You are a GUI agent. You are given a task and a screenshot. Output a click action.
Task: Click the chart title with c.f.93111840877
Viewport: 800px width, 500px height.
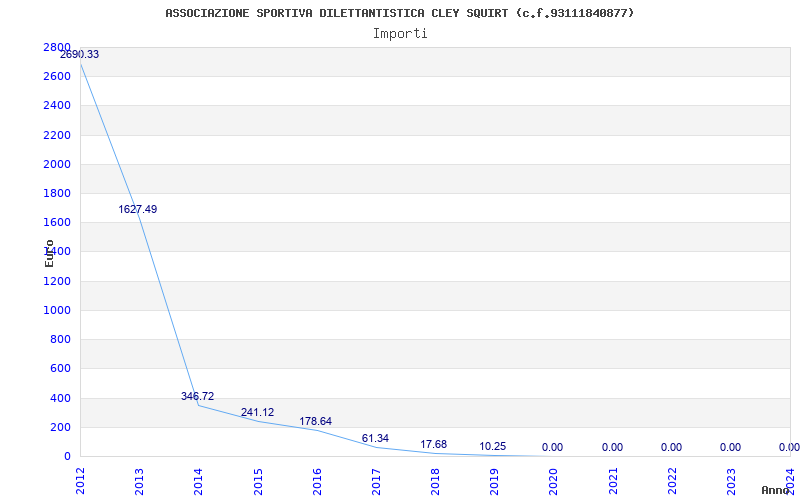point(400,13)
